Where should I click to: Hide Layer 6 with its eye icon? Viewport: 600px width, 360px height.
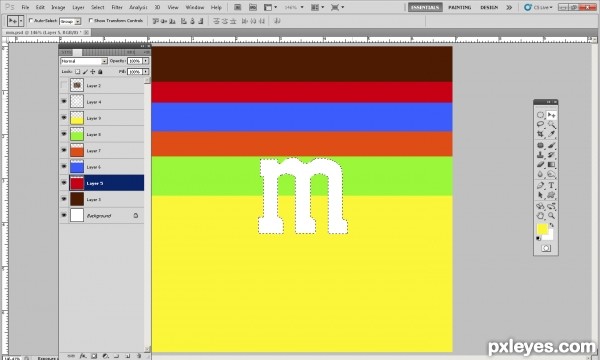pyautogui.click(x=64, y=166)
